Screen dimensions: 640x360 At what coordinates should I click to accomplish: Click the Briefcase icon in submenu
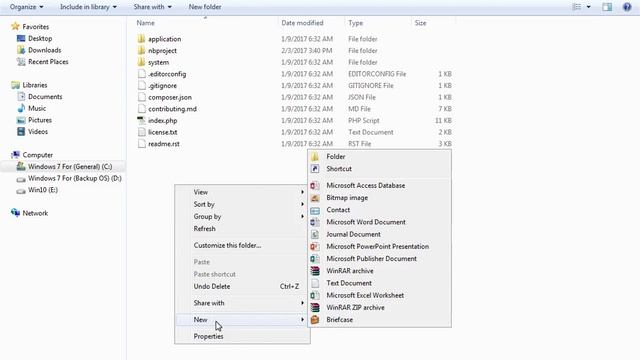(x=315, y=320)
